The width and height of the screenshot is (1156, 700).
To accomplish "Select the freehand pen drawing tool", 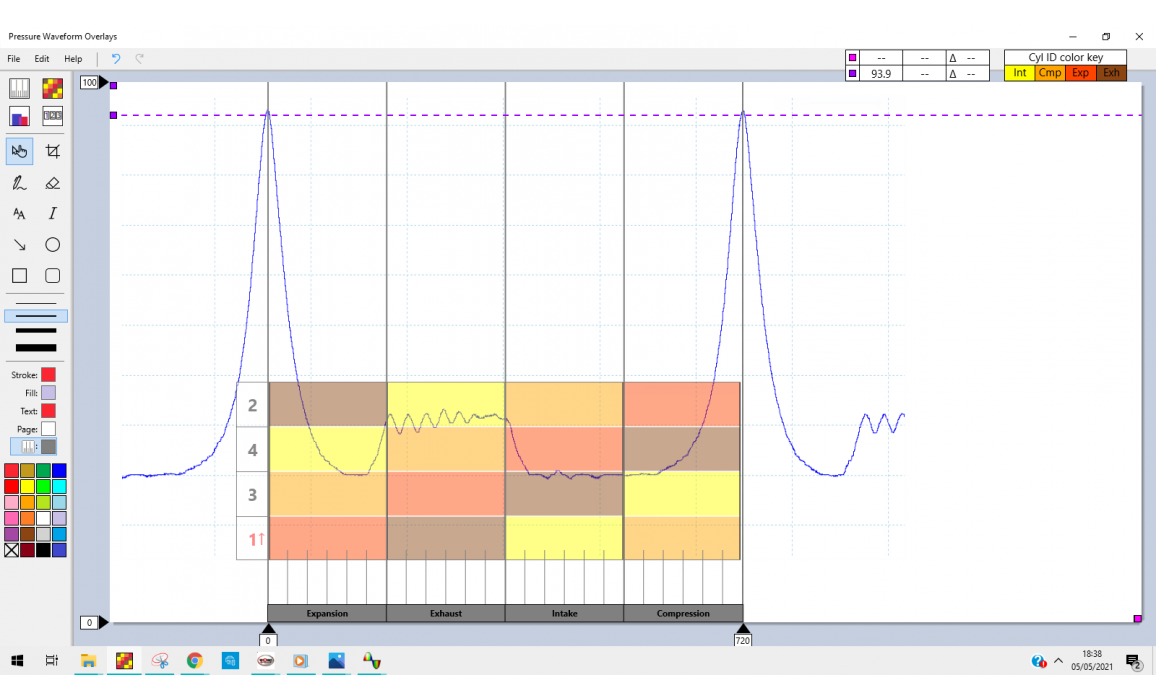I will pyautogui.click(x=19, y=183).
